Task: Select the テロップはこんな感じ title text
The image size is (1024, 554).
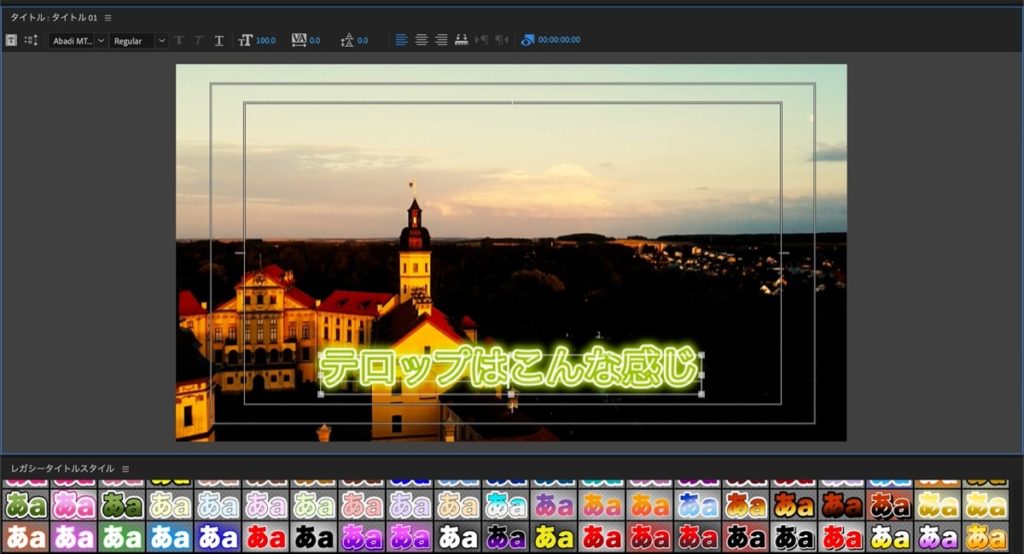Action: click(x=510, y=368)
